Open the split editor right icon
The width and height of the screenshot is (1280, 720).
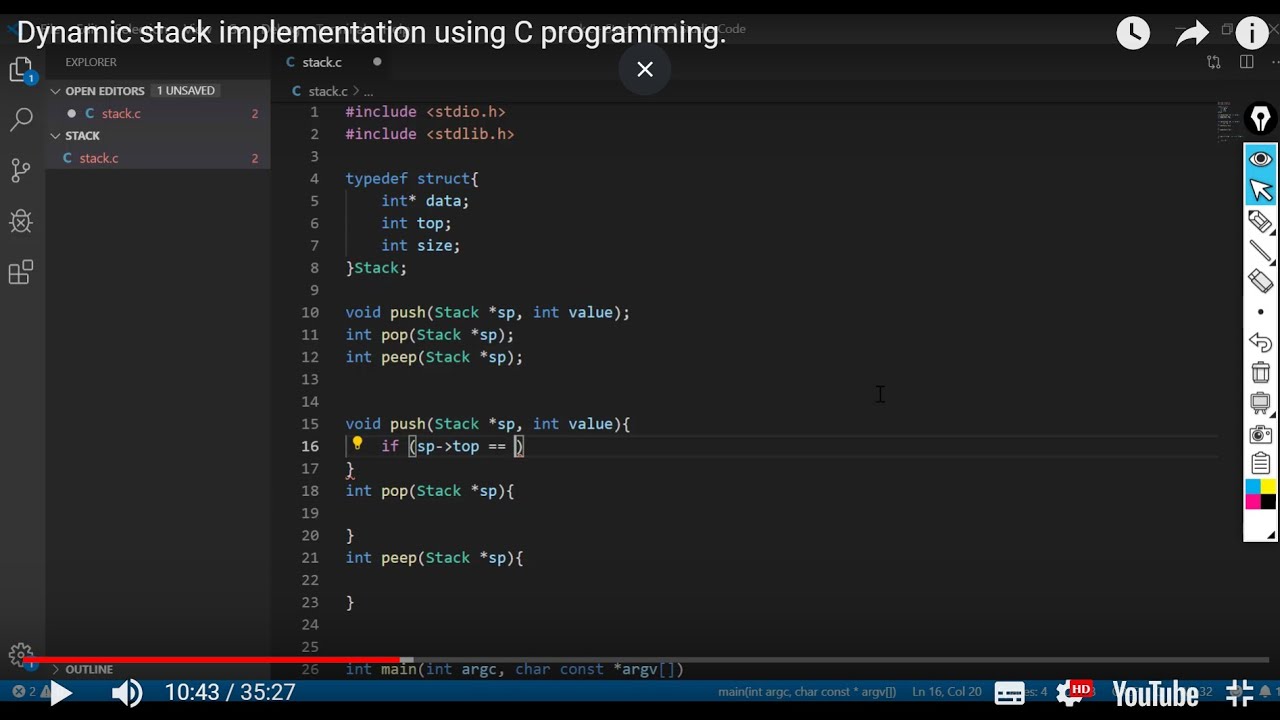[1246, 62]
